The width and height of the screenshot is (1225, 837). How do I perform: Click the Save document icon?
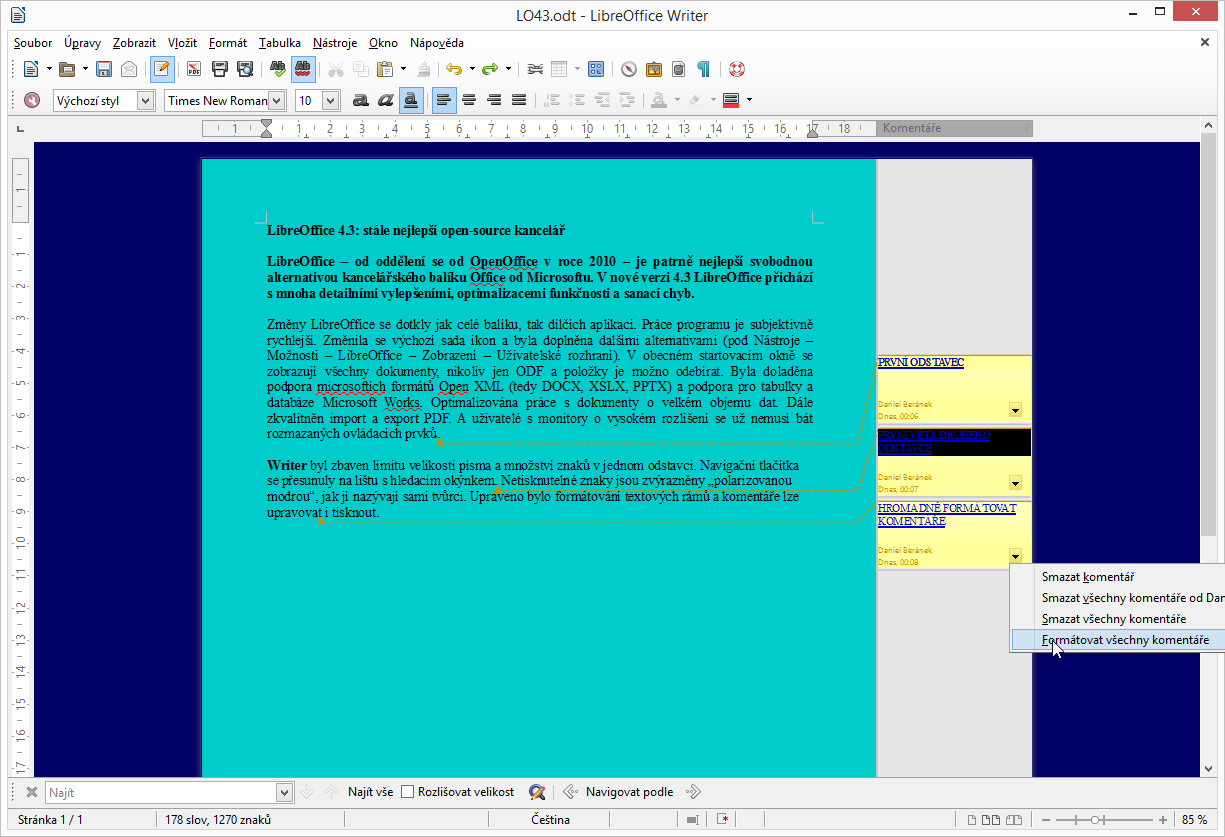click(105, 69)
